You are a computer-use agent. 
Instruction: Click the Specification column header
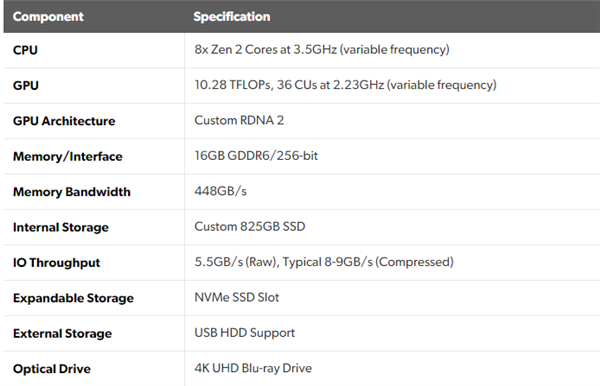(232, 16)
